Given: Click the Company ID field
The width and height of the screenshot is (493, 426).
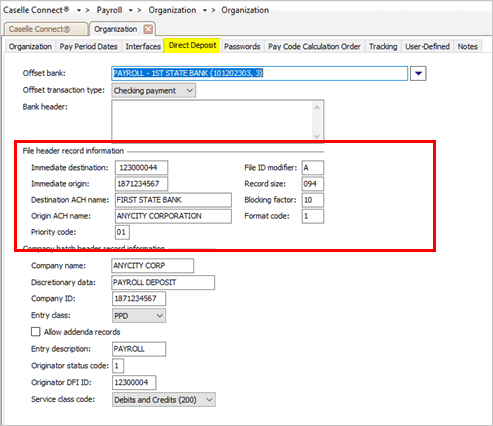Looking at the screenshot, I should (139, 299).
